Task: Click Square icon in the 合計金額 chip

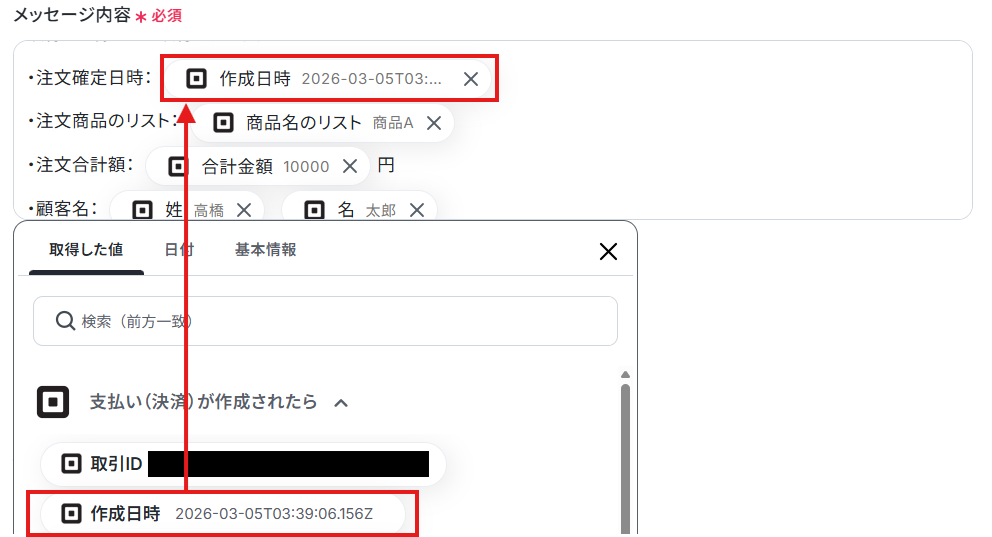Action: coord(178,166)
